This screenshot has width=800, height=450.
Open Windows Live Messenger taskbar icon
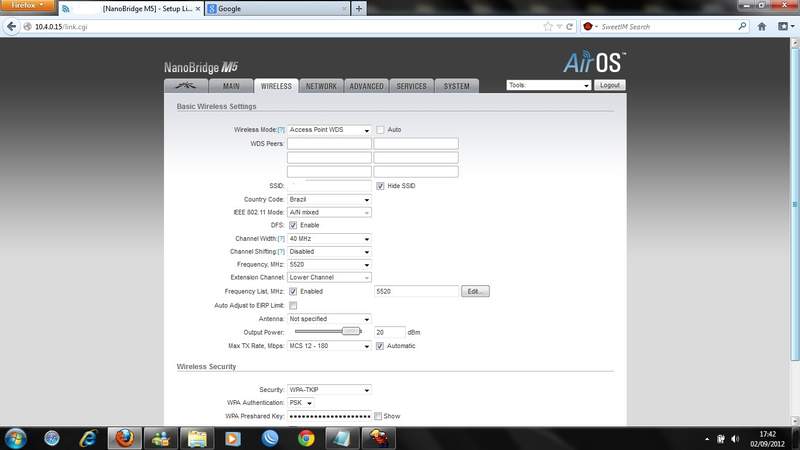point(160,438)
